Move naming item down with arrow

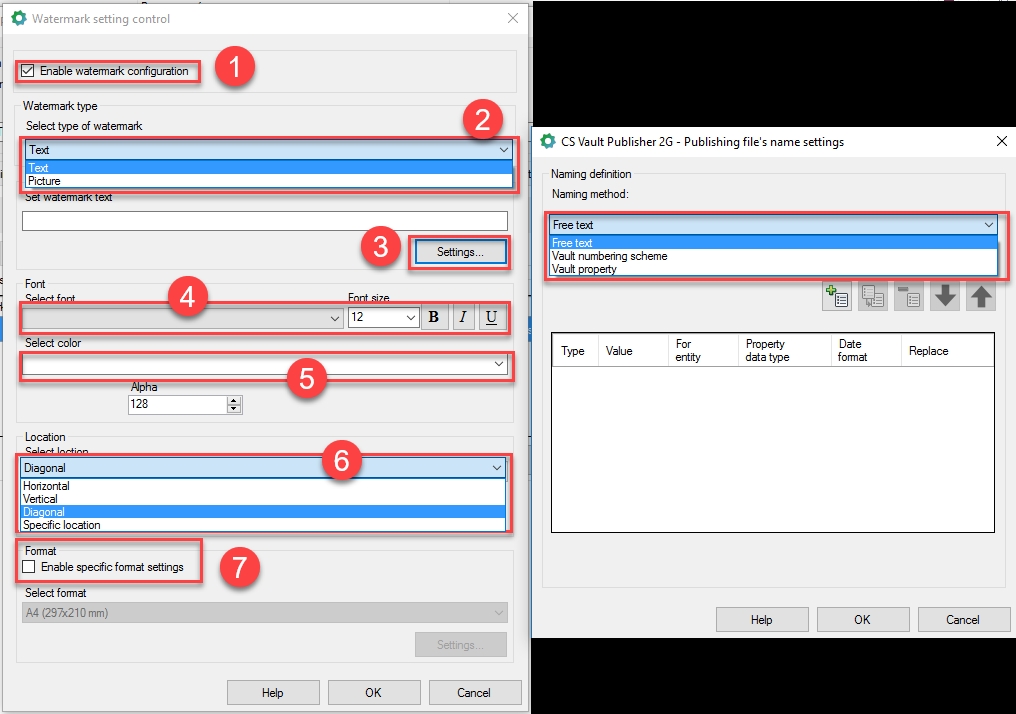tap(945, 297)
